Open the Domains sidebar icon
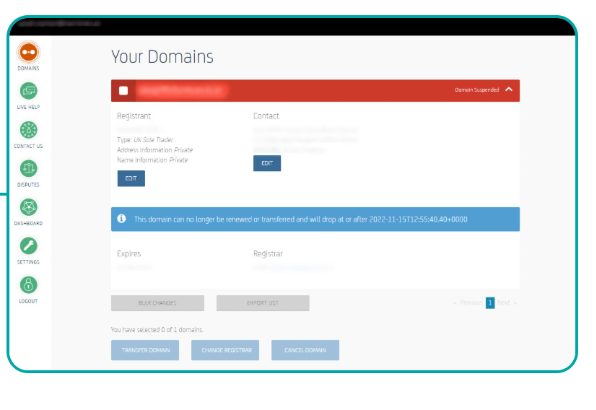Viewport: 596px width, 410px height. pyautogui.click(x=29, y=52)
